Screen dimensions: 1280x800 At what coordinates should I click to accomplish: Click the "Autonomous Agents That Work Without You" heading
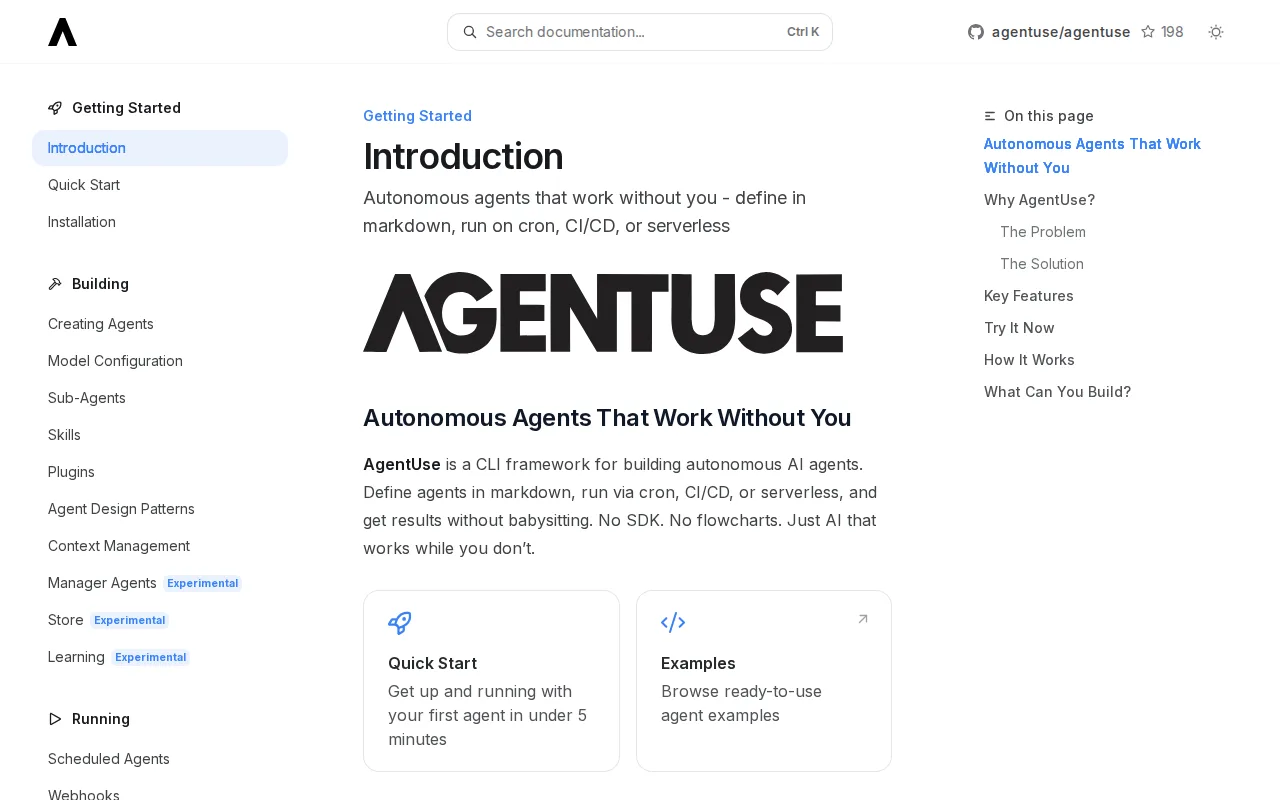coord(607,418)
